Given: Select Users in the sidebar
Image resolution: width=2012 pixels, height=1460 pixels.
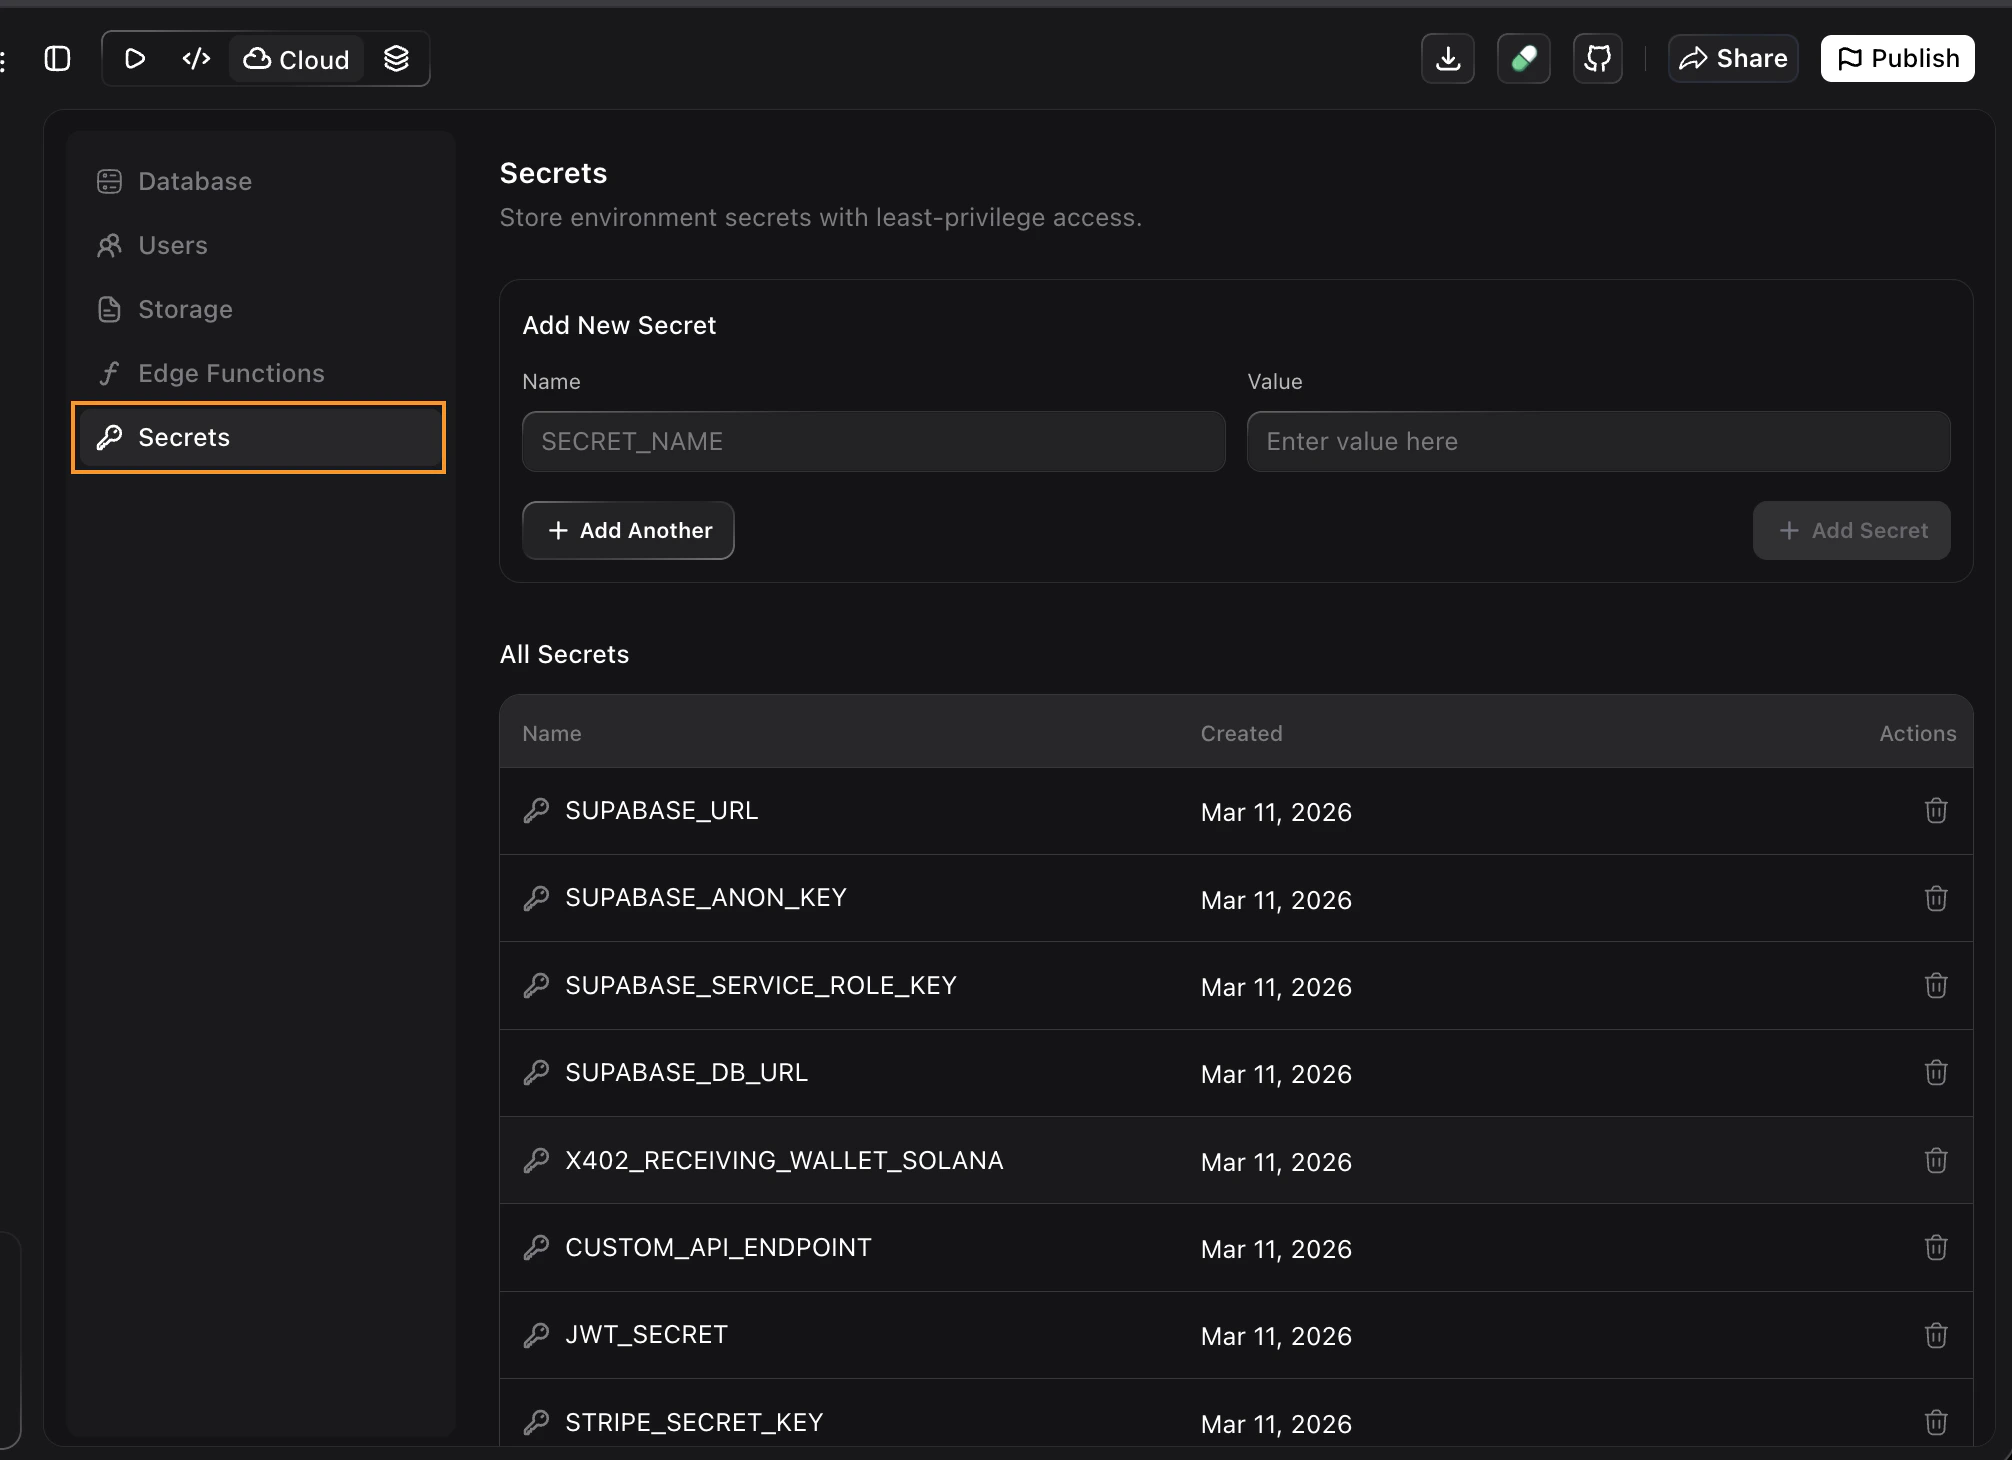Looking at the screenshot, I should click(x=173, y=245).
